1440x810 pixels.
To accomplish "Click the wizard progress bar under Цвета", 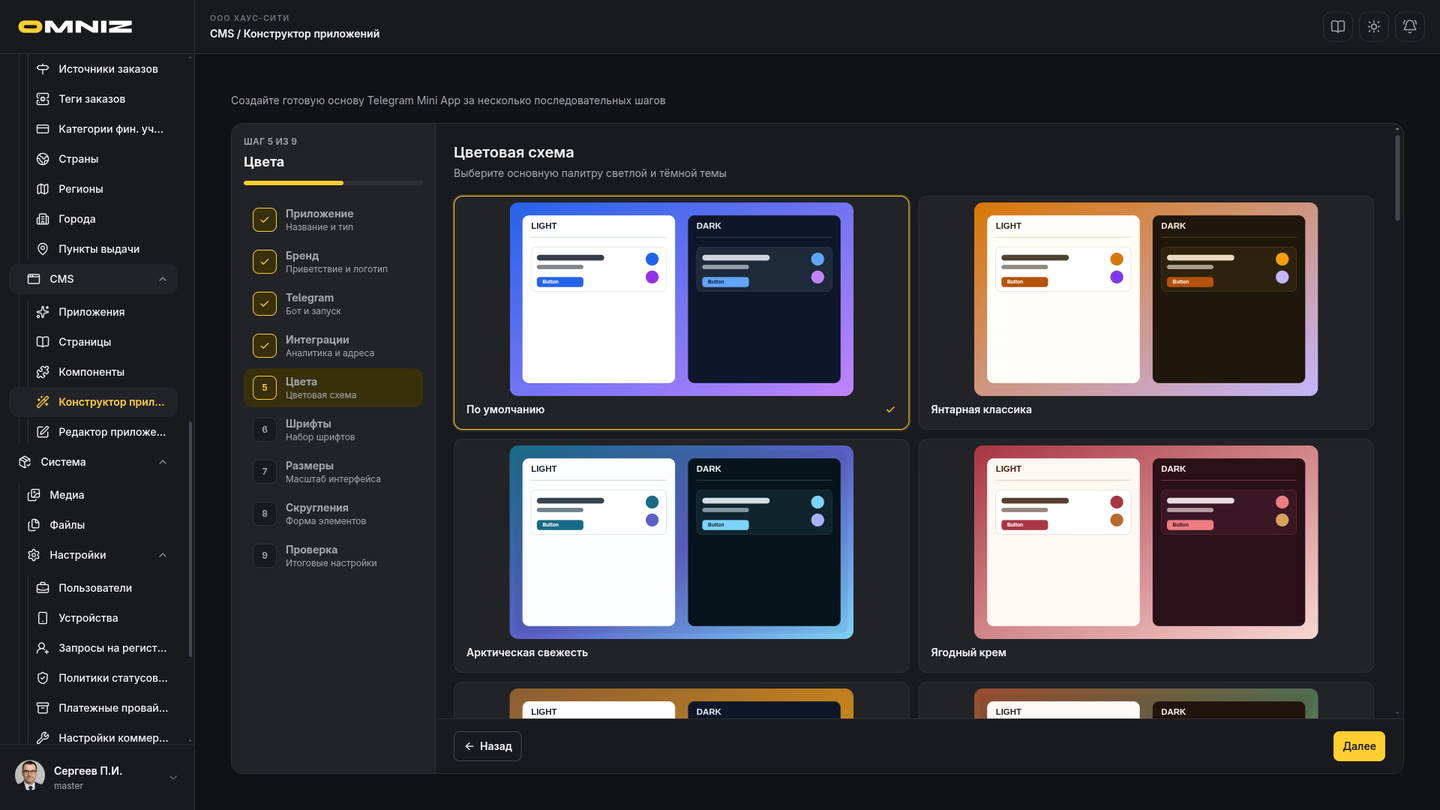I will point(333,183).
